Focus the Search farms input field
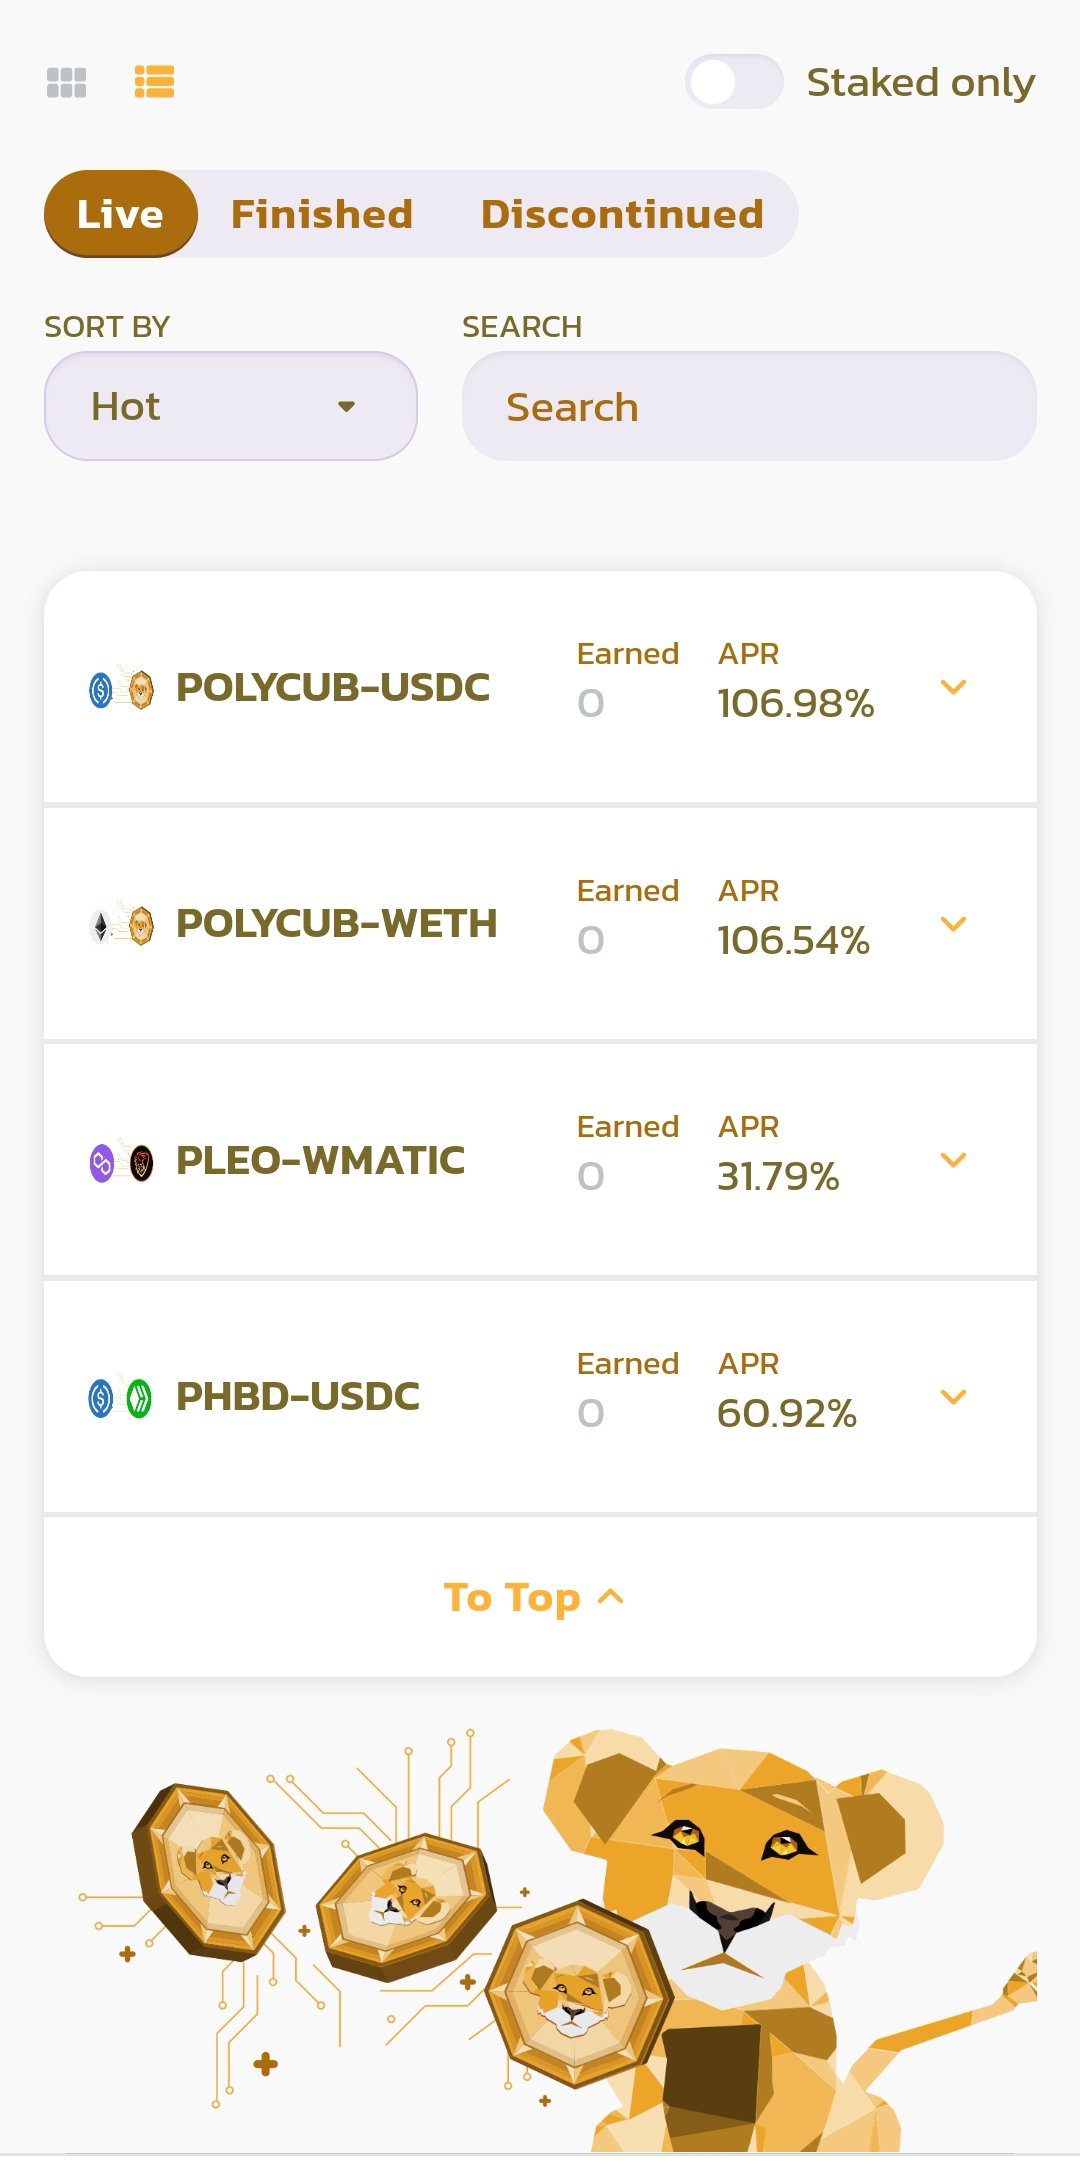1080x2164 pixels. [749, 406]
